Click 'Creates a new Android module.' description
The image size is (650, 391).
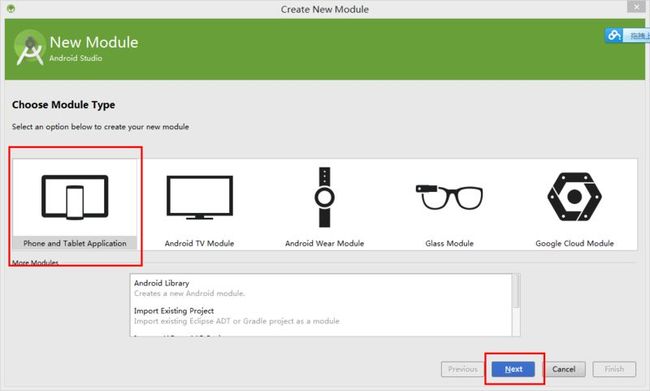pos(189,294)
